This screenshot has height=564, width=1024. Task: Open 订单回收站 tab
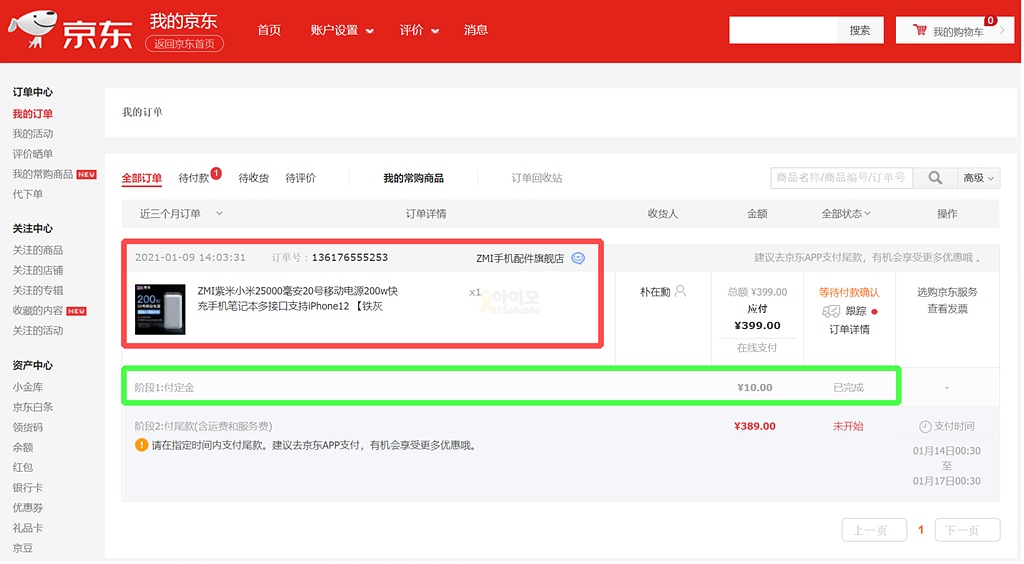pos(536,178)
